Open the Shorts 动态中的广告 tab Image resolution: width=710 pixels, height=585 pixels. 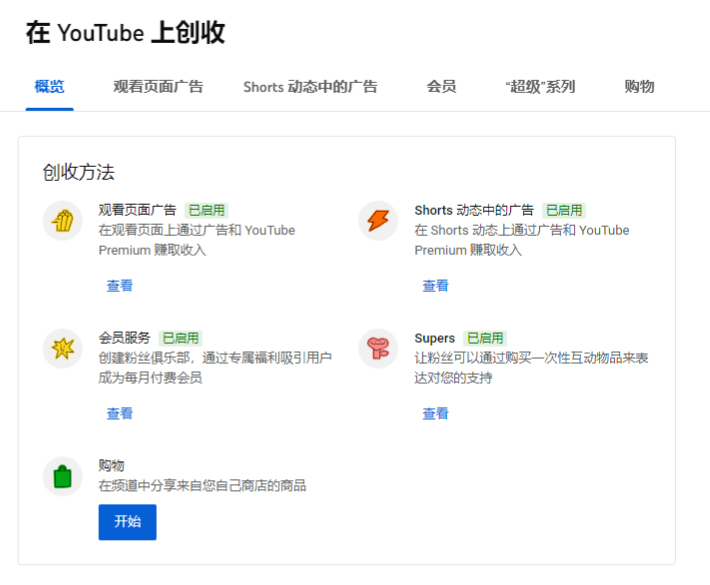tap(310, 86)
